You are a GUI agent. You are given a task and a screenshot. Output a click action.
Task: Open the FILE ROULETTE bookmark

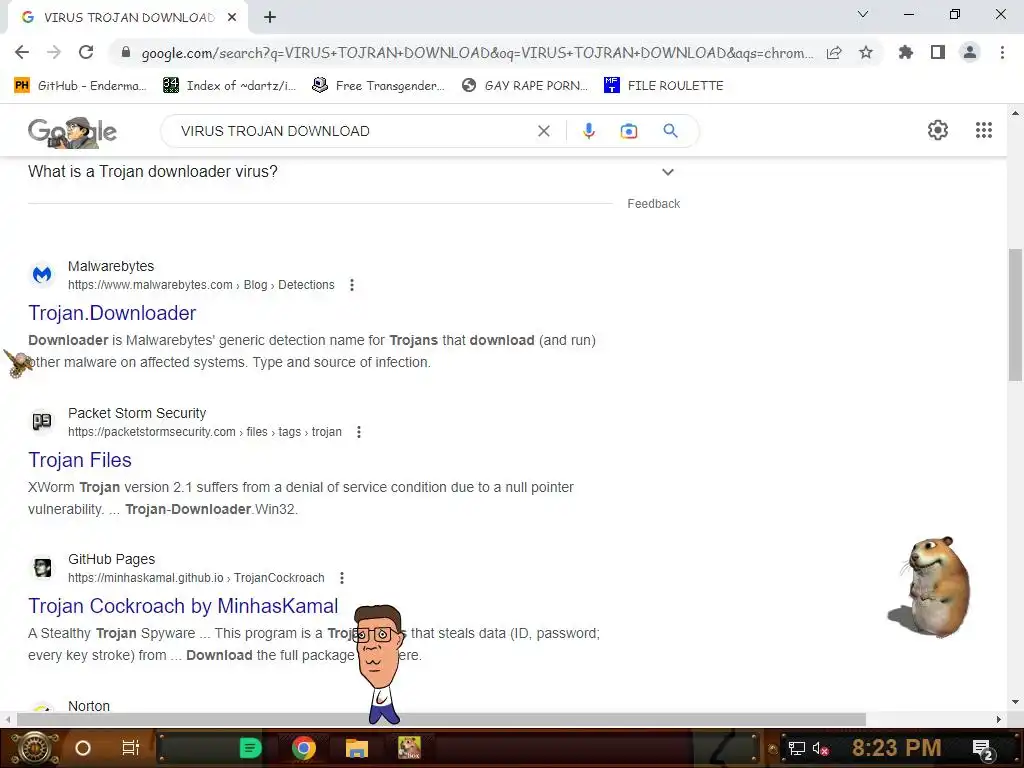[664, 86]
